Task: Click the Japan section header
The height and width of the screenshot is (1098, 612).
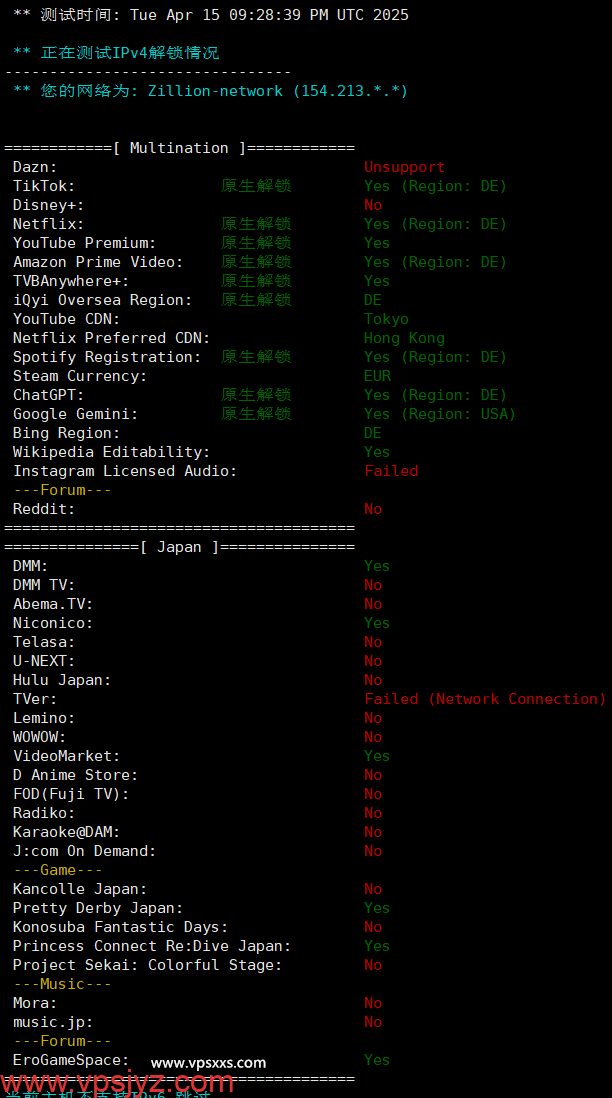Action: 179,547
